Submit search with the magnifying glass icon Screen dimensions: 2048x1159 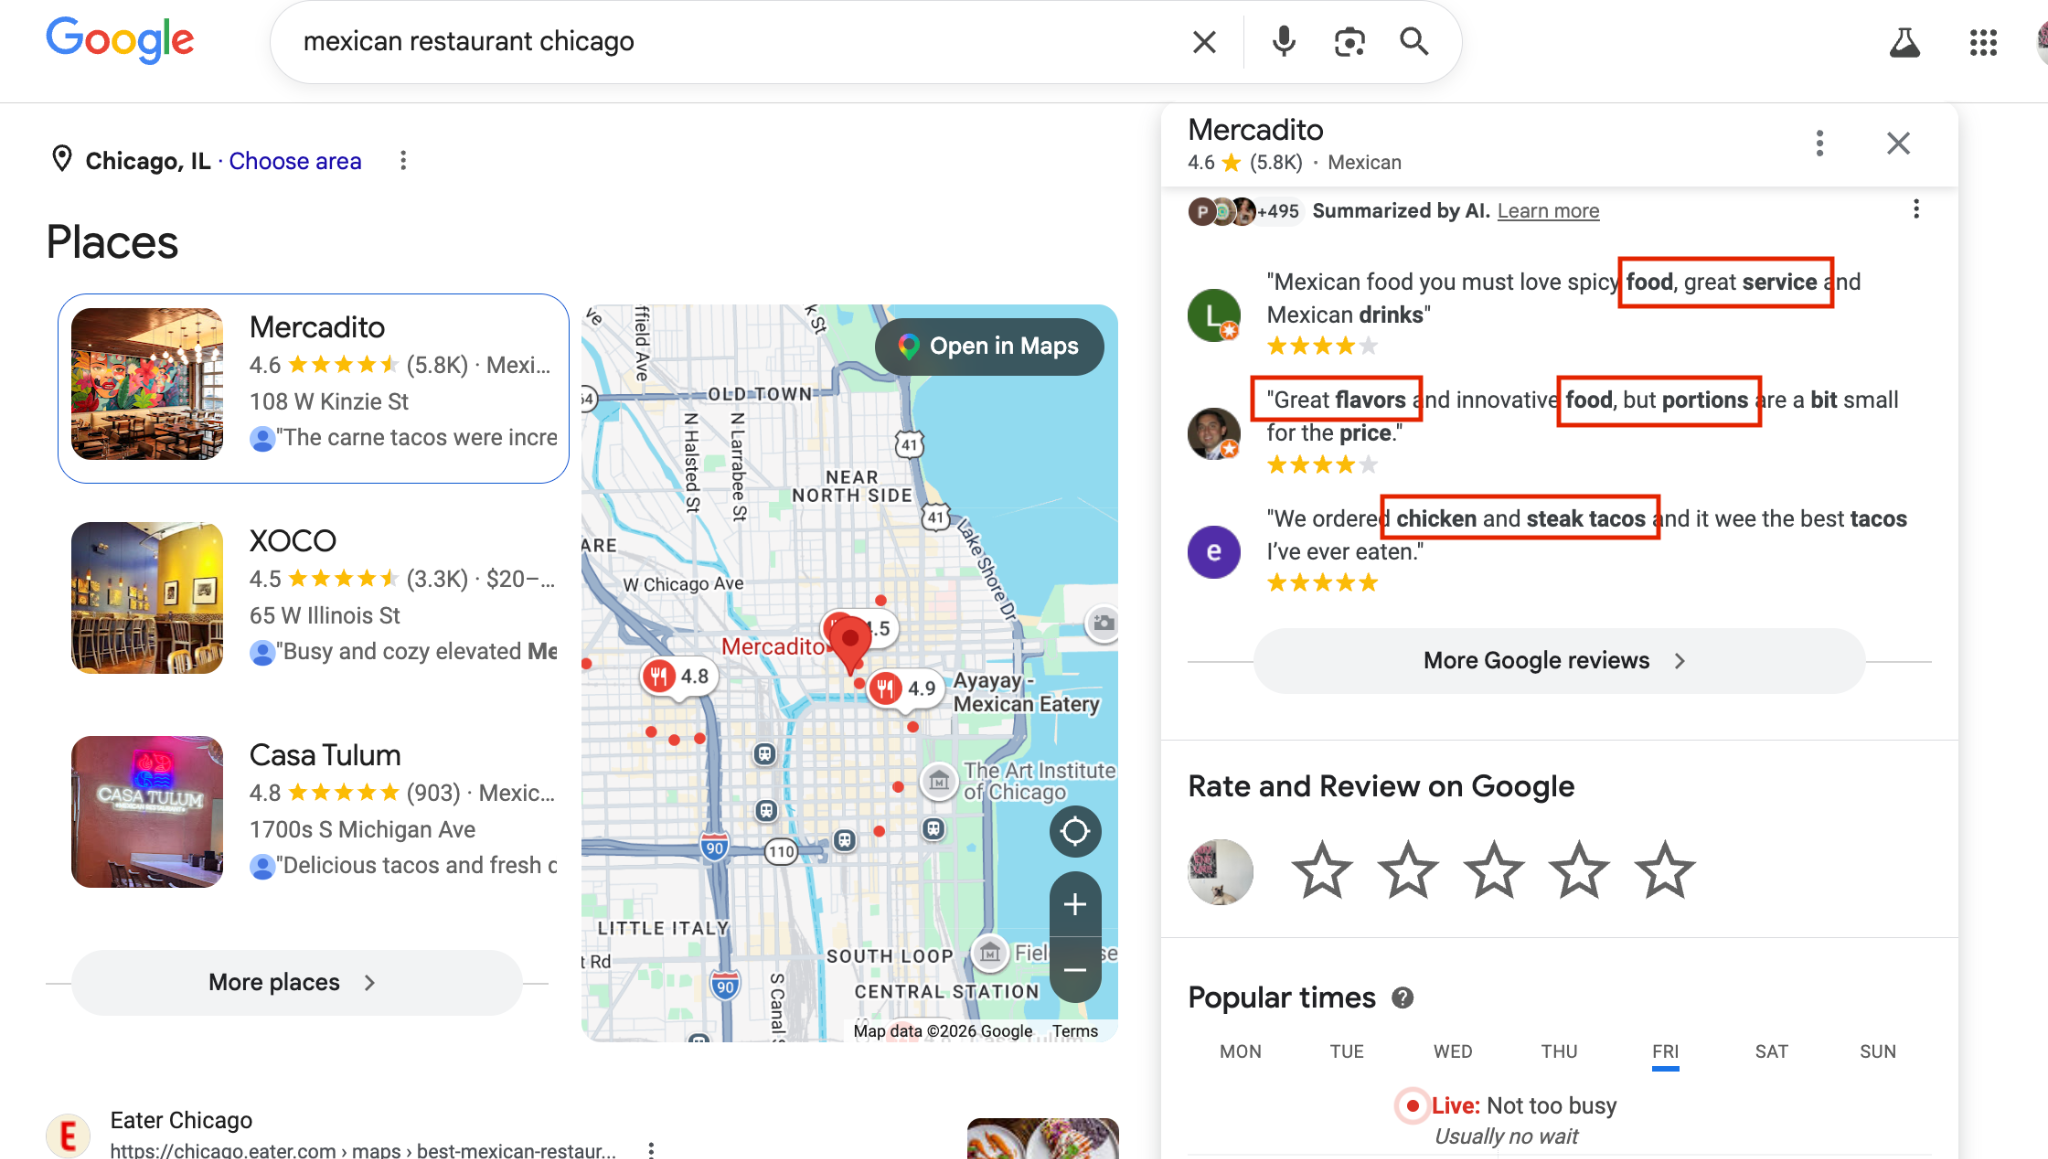pyautogui.click(x=1414, y=42)
